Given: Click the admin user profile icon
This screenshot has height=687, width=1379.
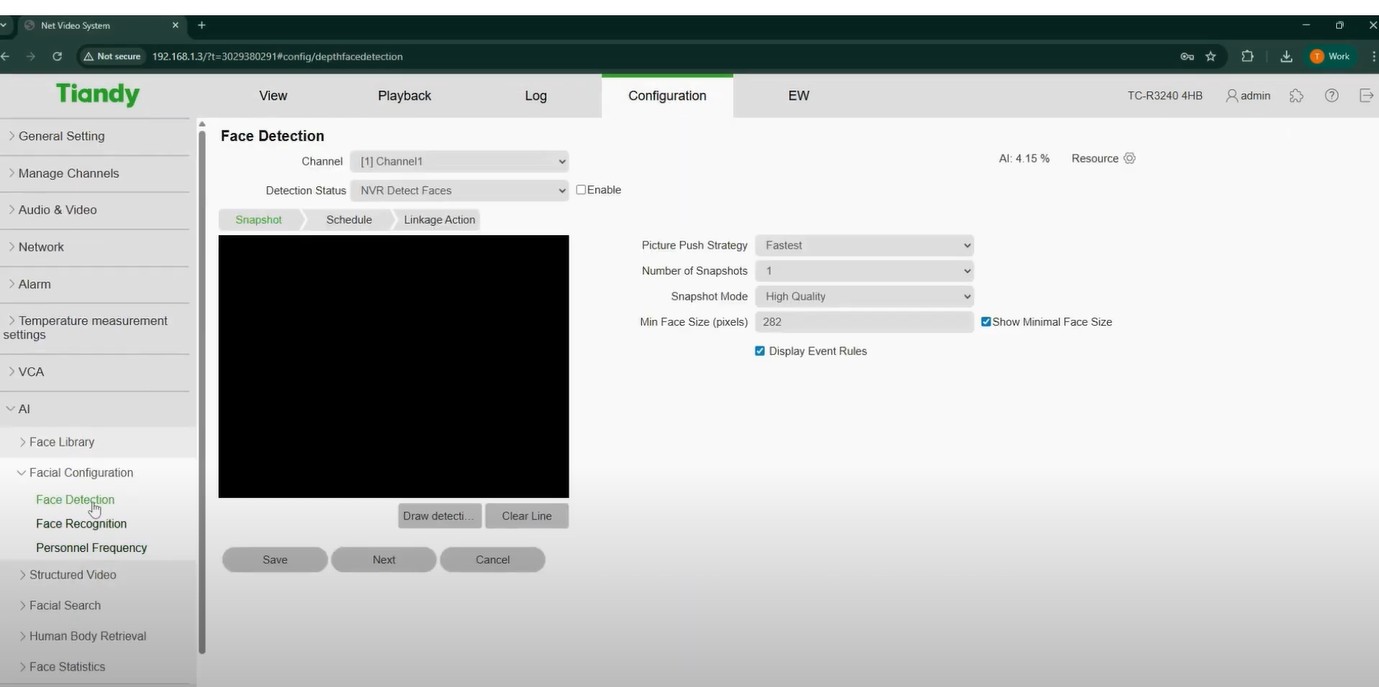Looking at the screenshot, I should (1232, 95).
